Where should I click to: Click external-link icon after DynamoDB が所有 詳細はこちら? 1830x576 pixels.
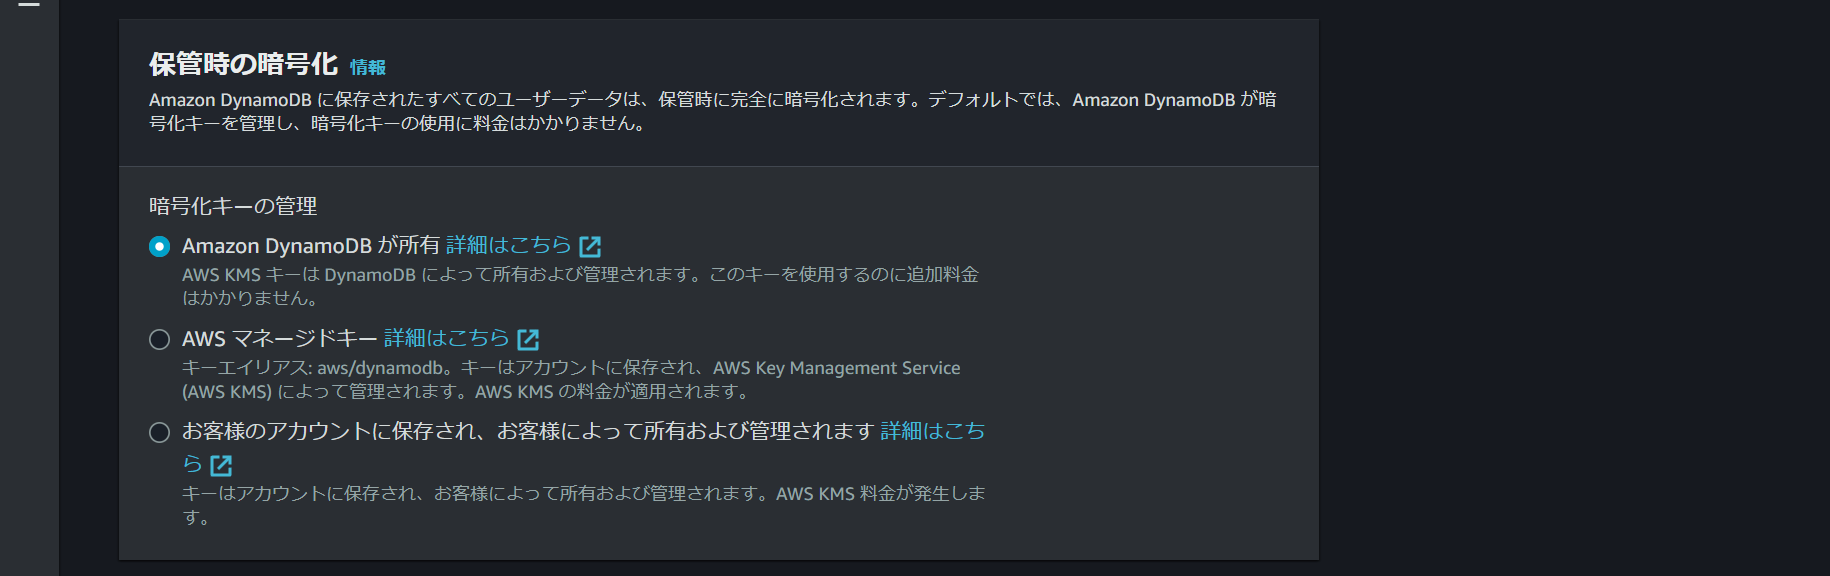pyautogui.click(x=590, y=246)
